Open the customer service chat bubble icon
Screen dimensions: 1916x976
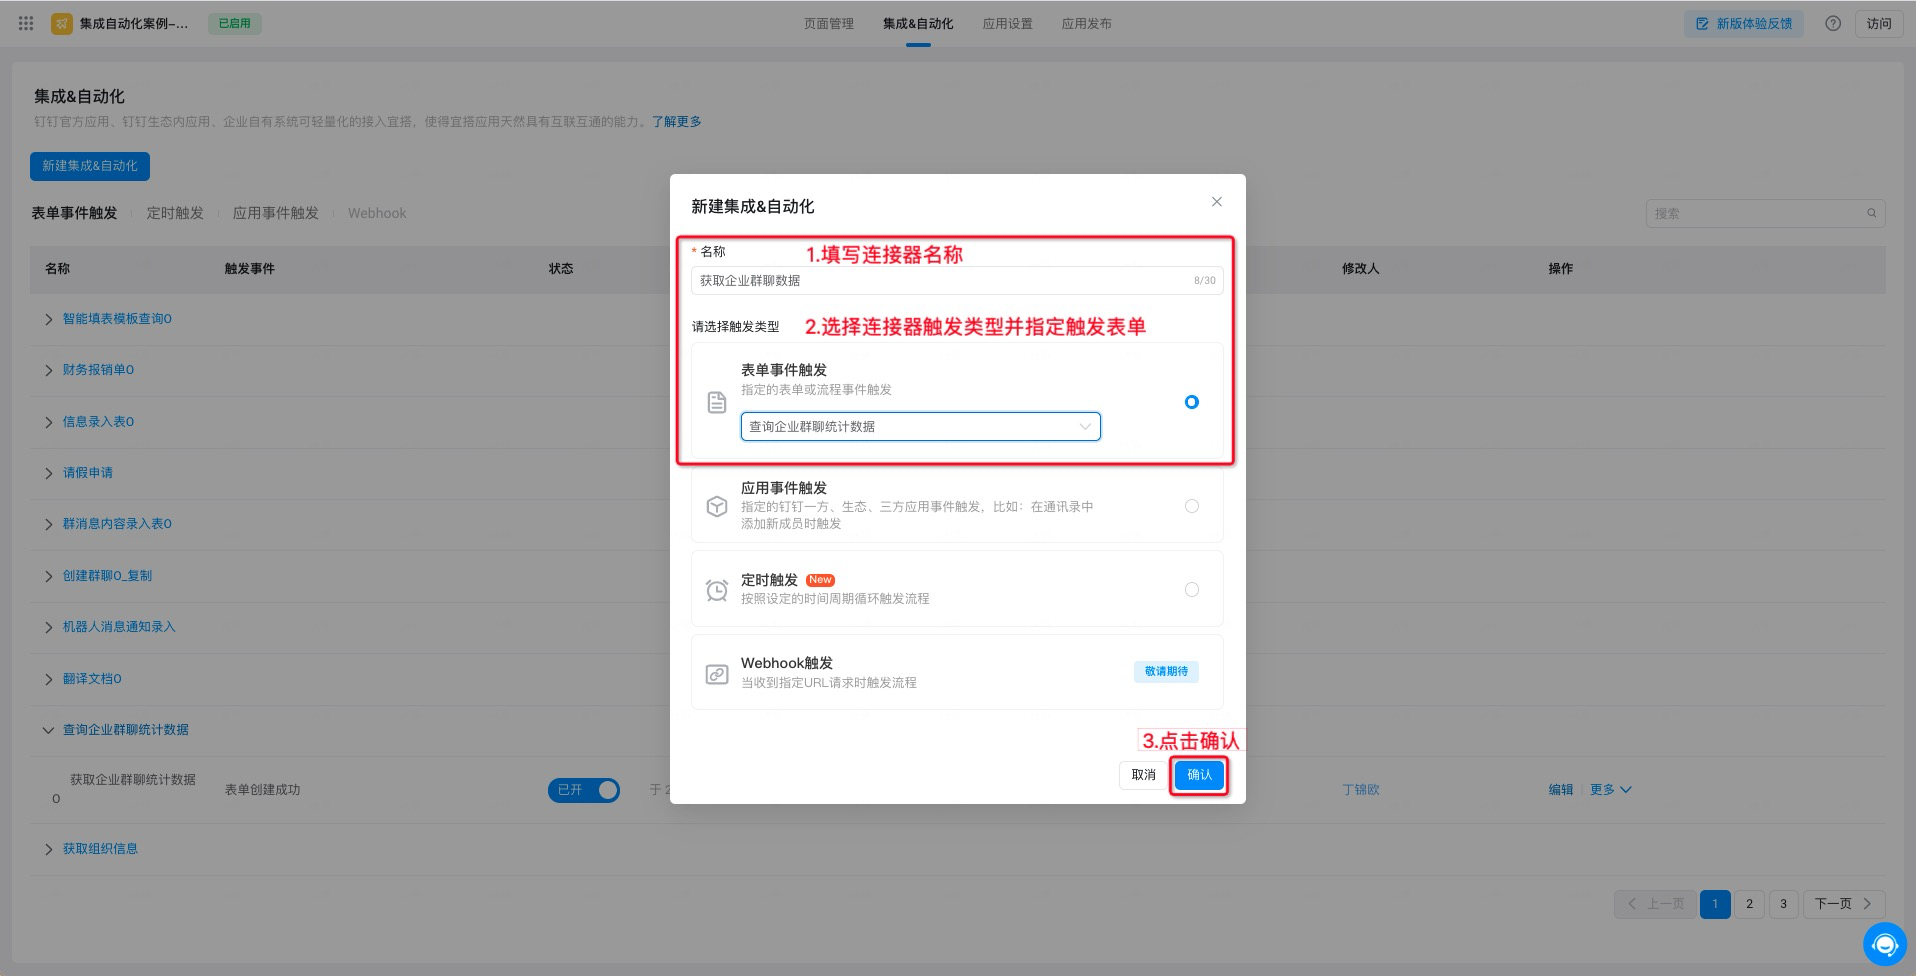[1884, 944]
